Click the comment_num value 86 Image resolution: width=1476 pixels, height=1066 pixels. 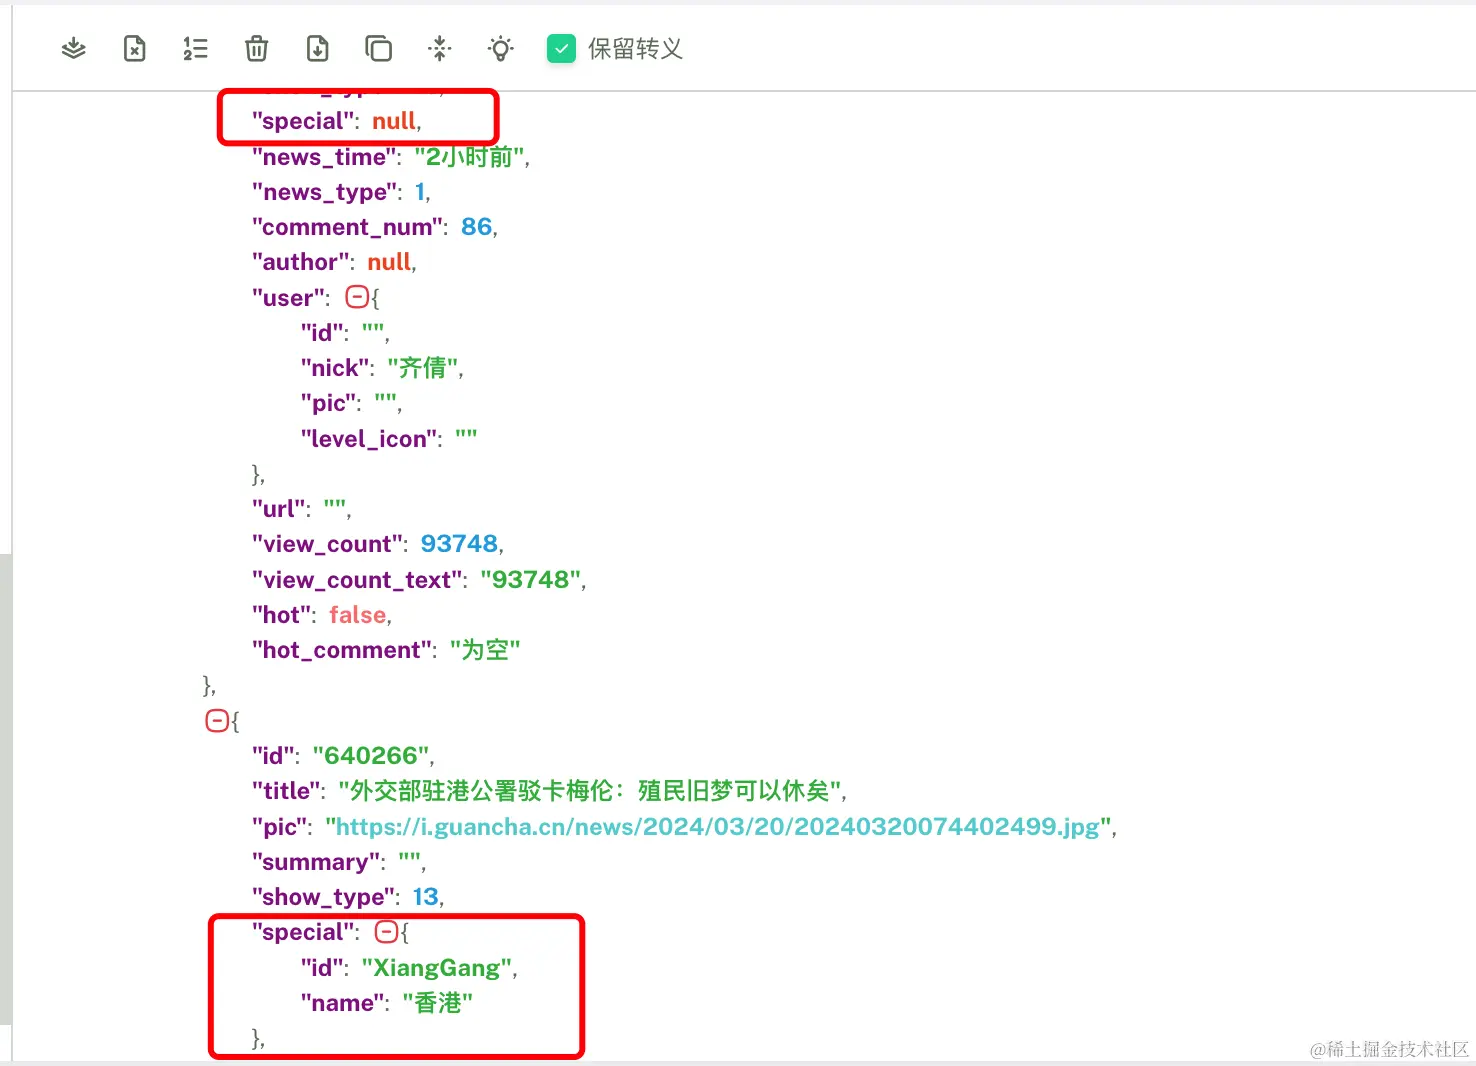coord(477,227)
